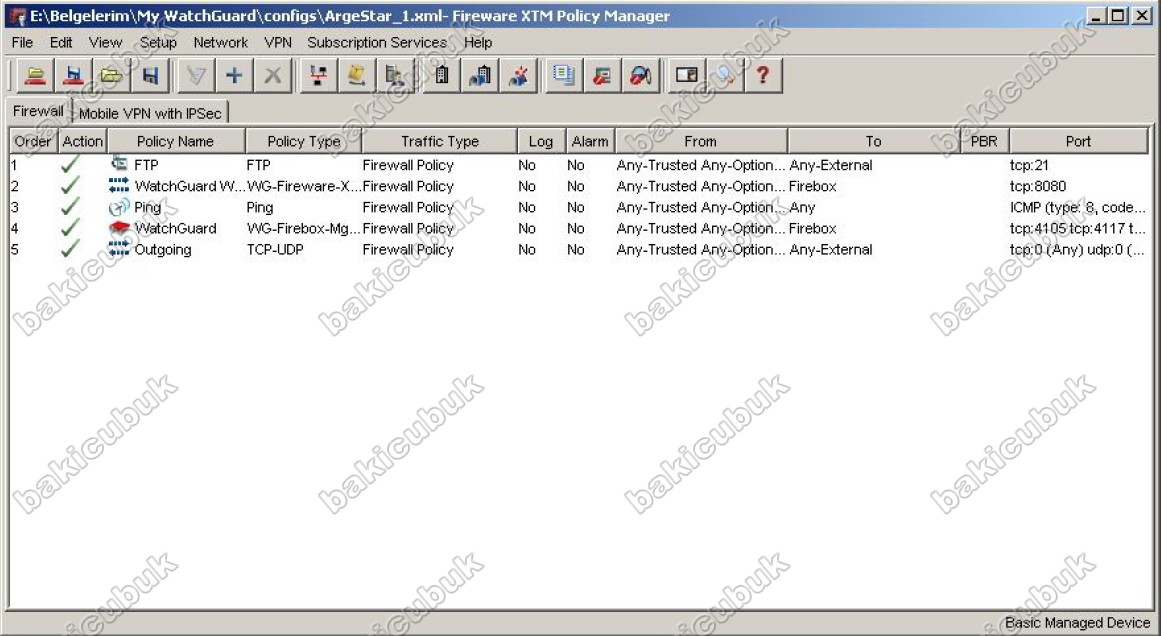This screenshot has height=636, width=1162.
Task: Open the Subscription Services menu
Action: tap(376, 42)
